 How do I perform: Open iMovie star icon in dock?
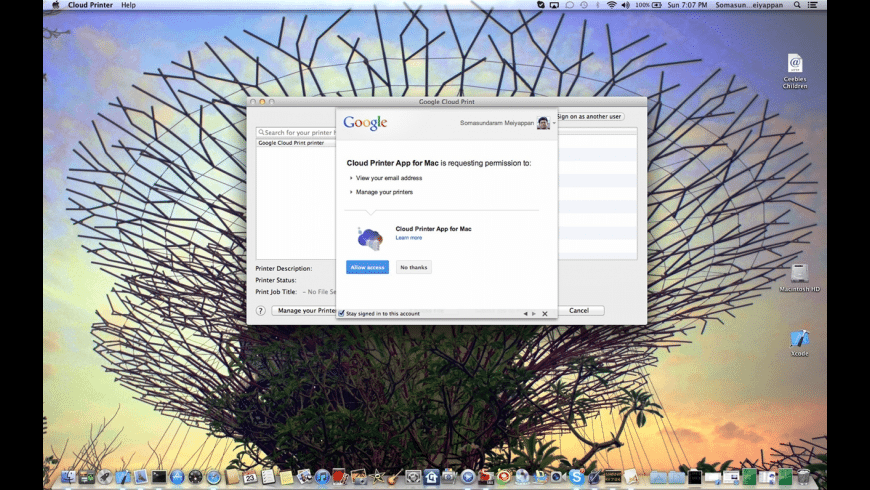pyautogui.click(x=377, y=476)
